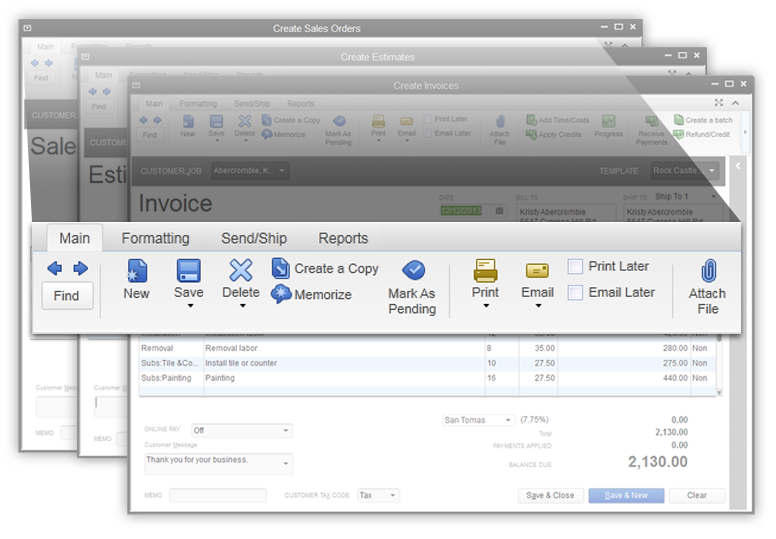776x539 pixels.
Task: Click the Customer Message field
Action: [218, 464]
